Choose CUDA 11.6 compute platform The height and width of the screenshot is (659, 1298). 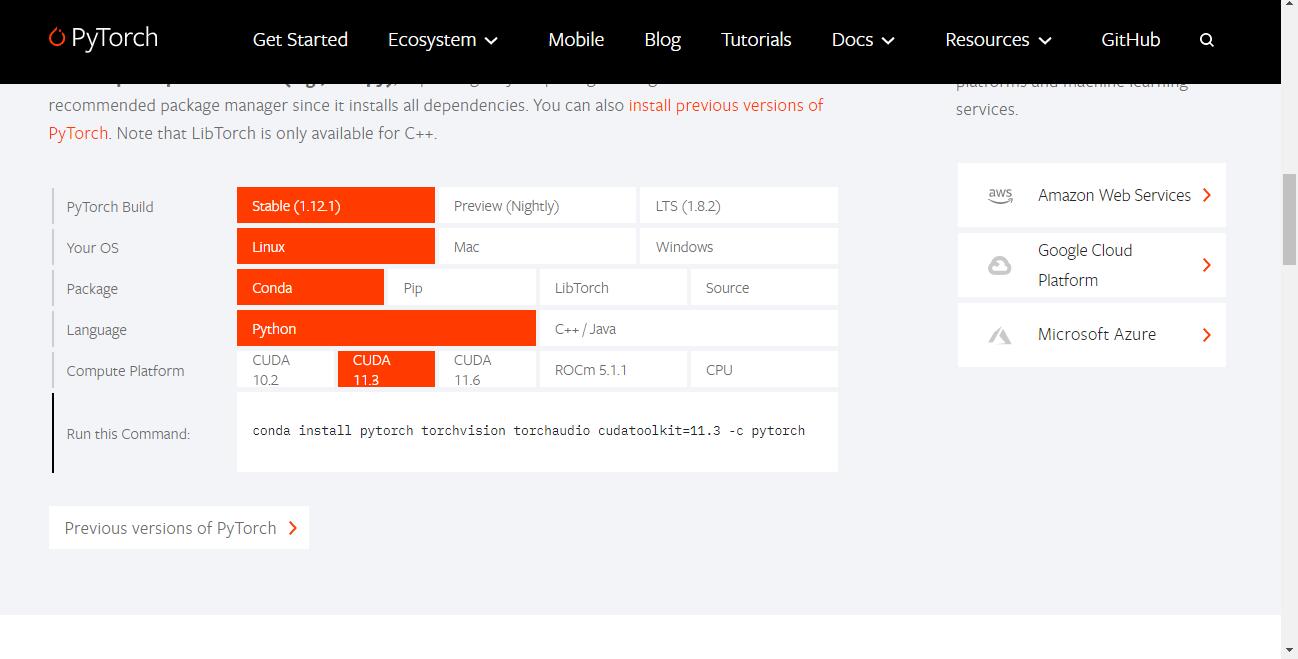click(487, 369)
